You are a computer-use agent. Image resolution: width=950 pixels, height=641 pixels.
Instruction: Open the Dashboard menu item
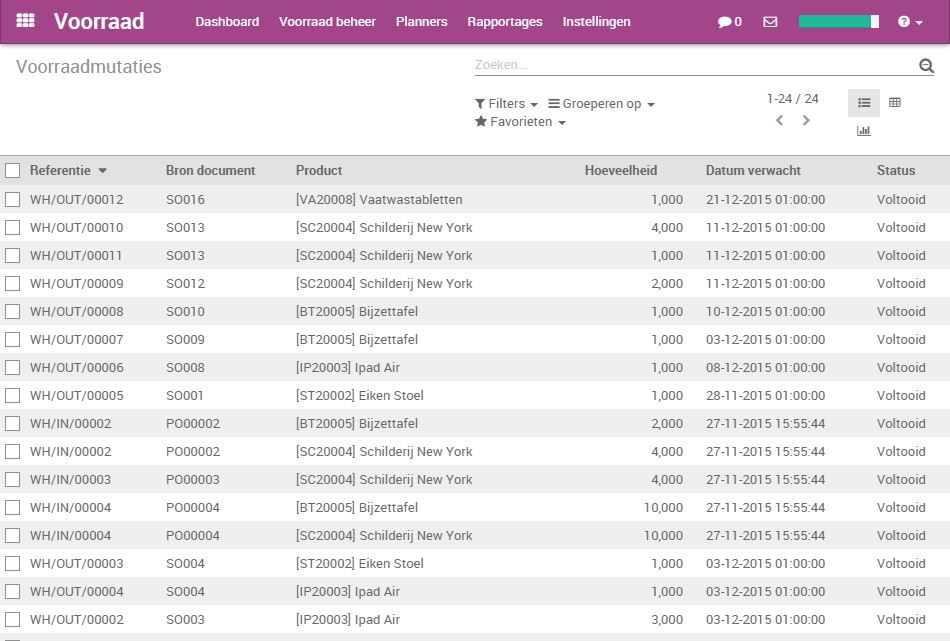[227, 21]
